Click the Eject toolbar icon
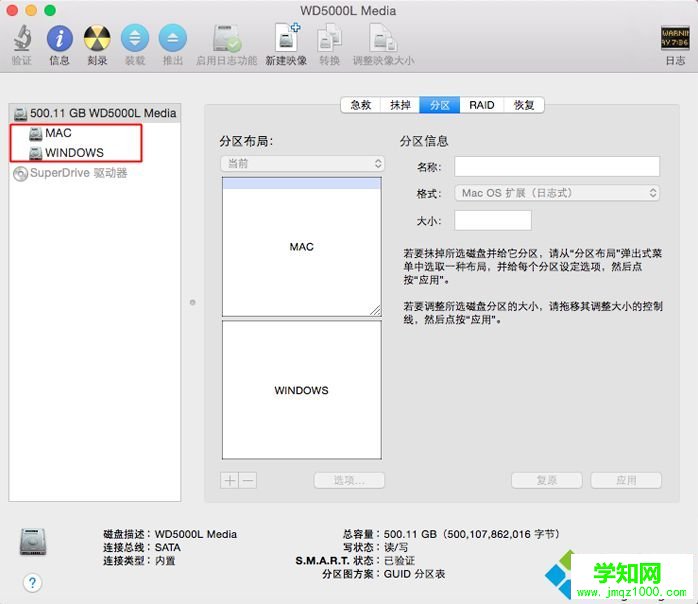The height and width of the screenshot is (604, 698). coord(173,38)
